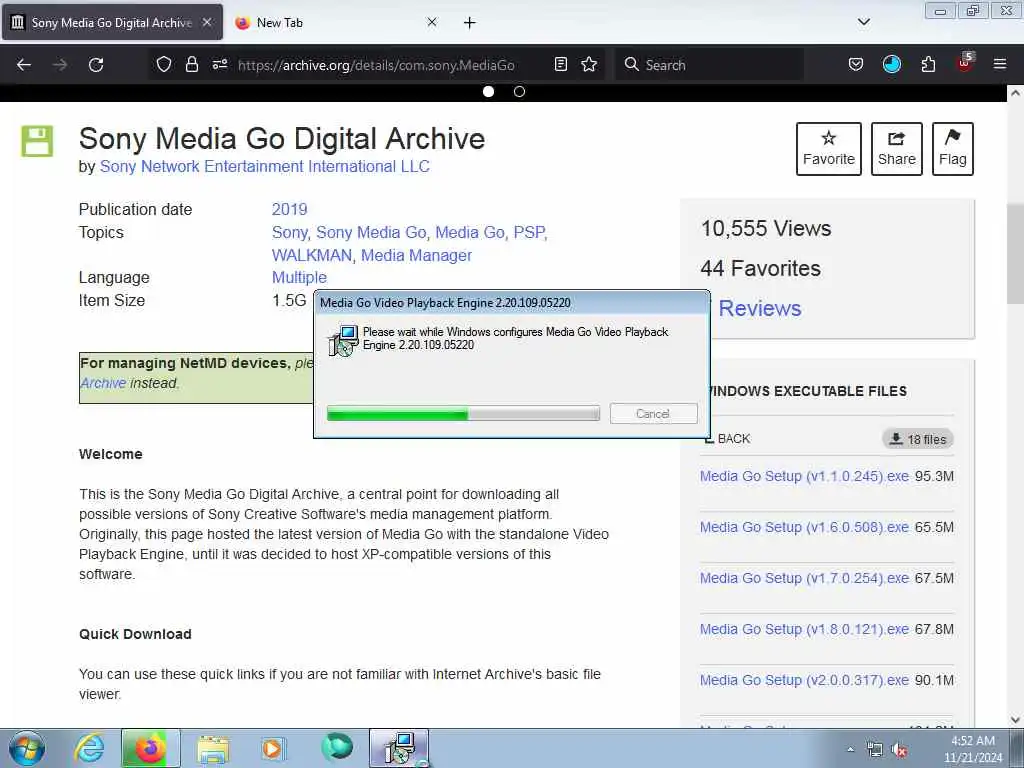This screenshot has width=1024, height=768.
Task: Click the Firefox taskbar icon
Action: (x=150, y=748)
